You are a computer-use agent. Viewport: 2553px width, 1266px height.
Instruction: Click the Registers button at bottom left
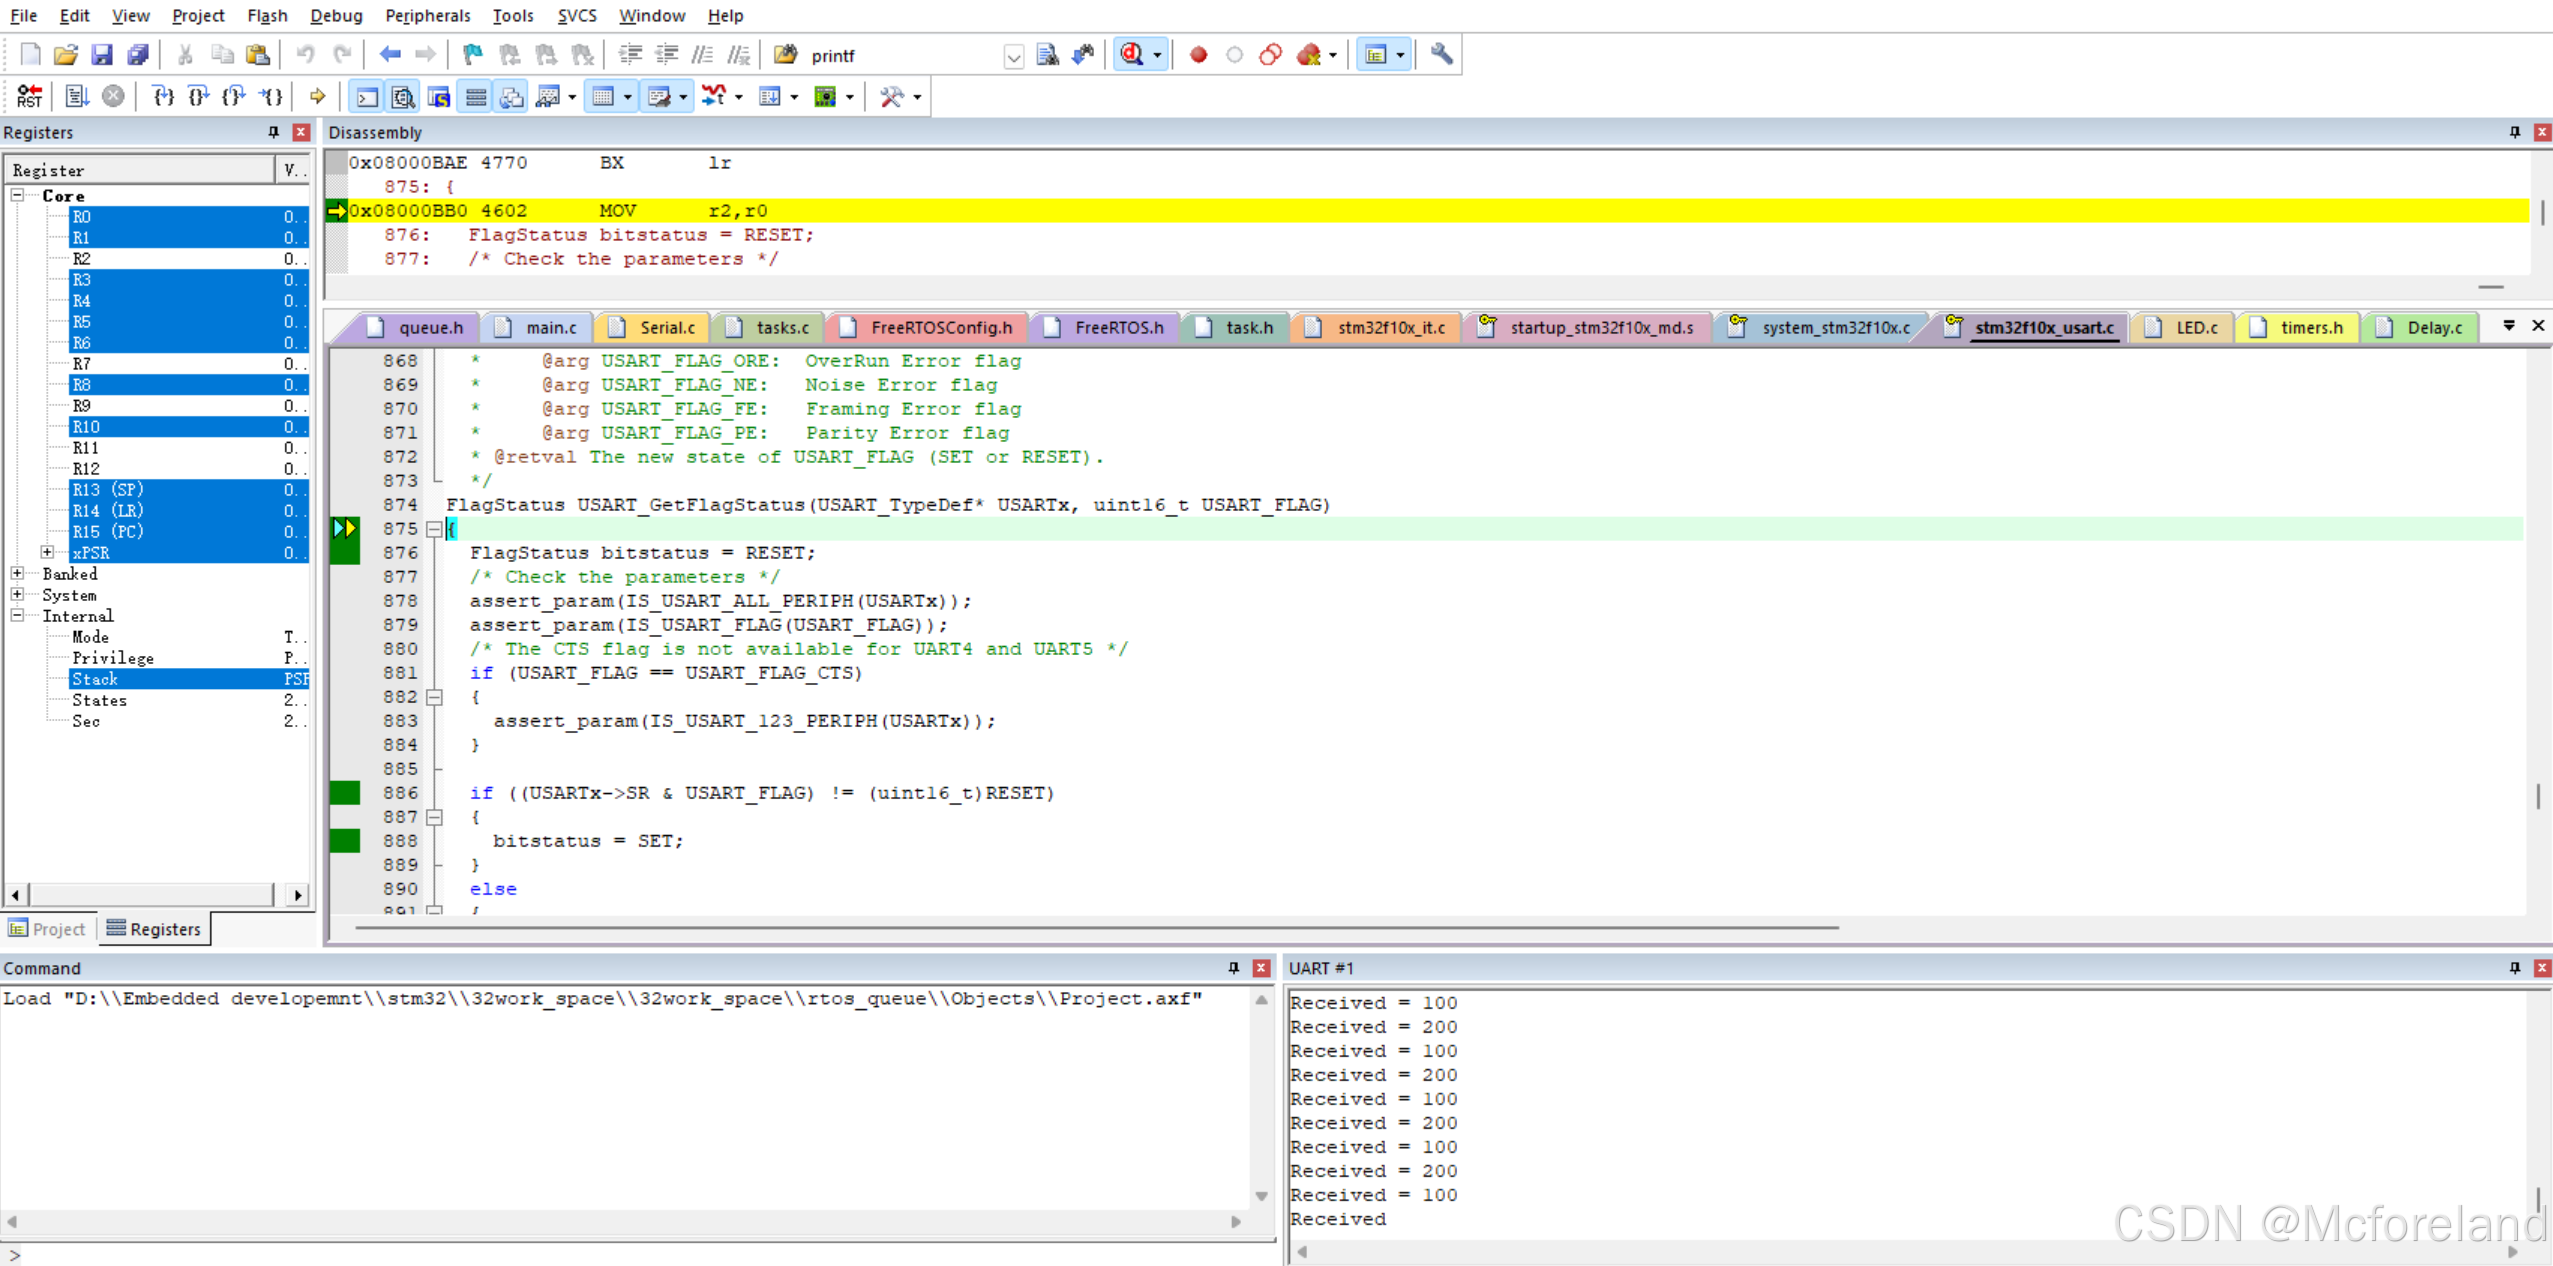tap(154, 928)
